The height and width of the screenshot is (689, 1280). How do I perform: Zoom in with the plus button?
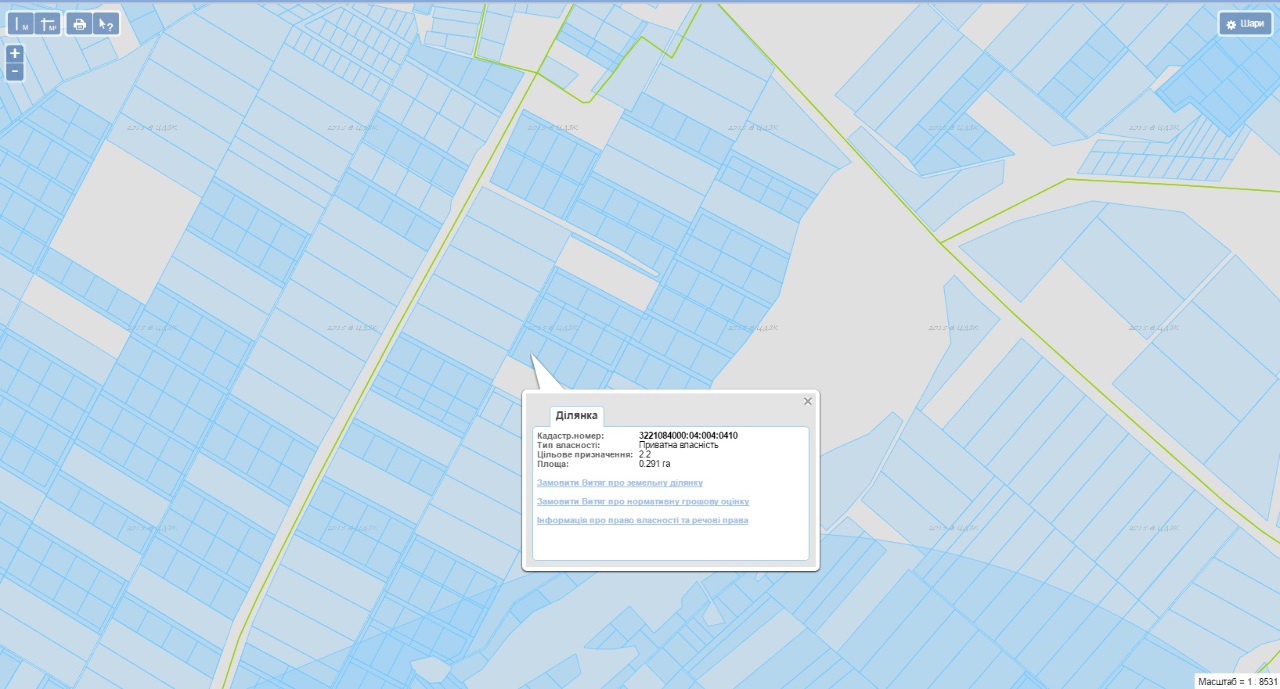[x=14, y=54]
